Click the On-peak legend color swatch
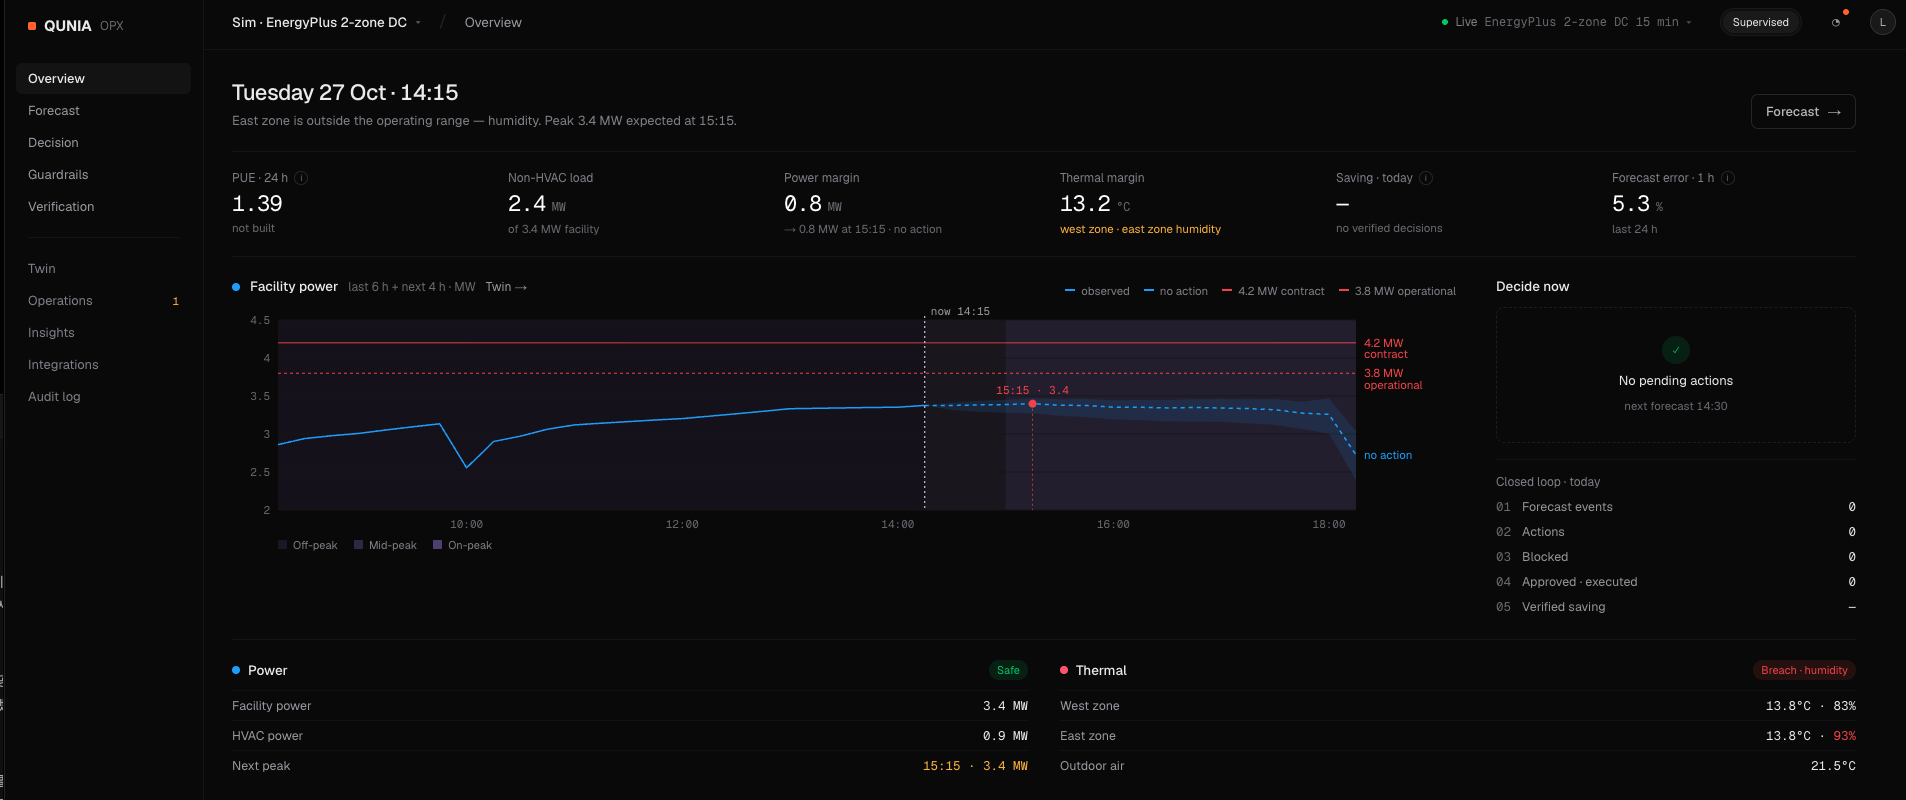1906x800 pixels. point(437,545)
